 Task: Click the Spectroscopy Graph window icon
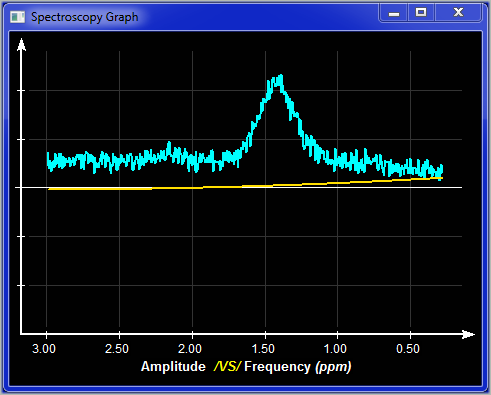click(17, 17)
